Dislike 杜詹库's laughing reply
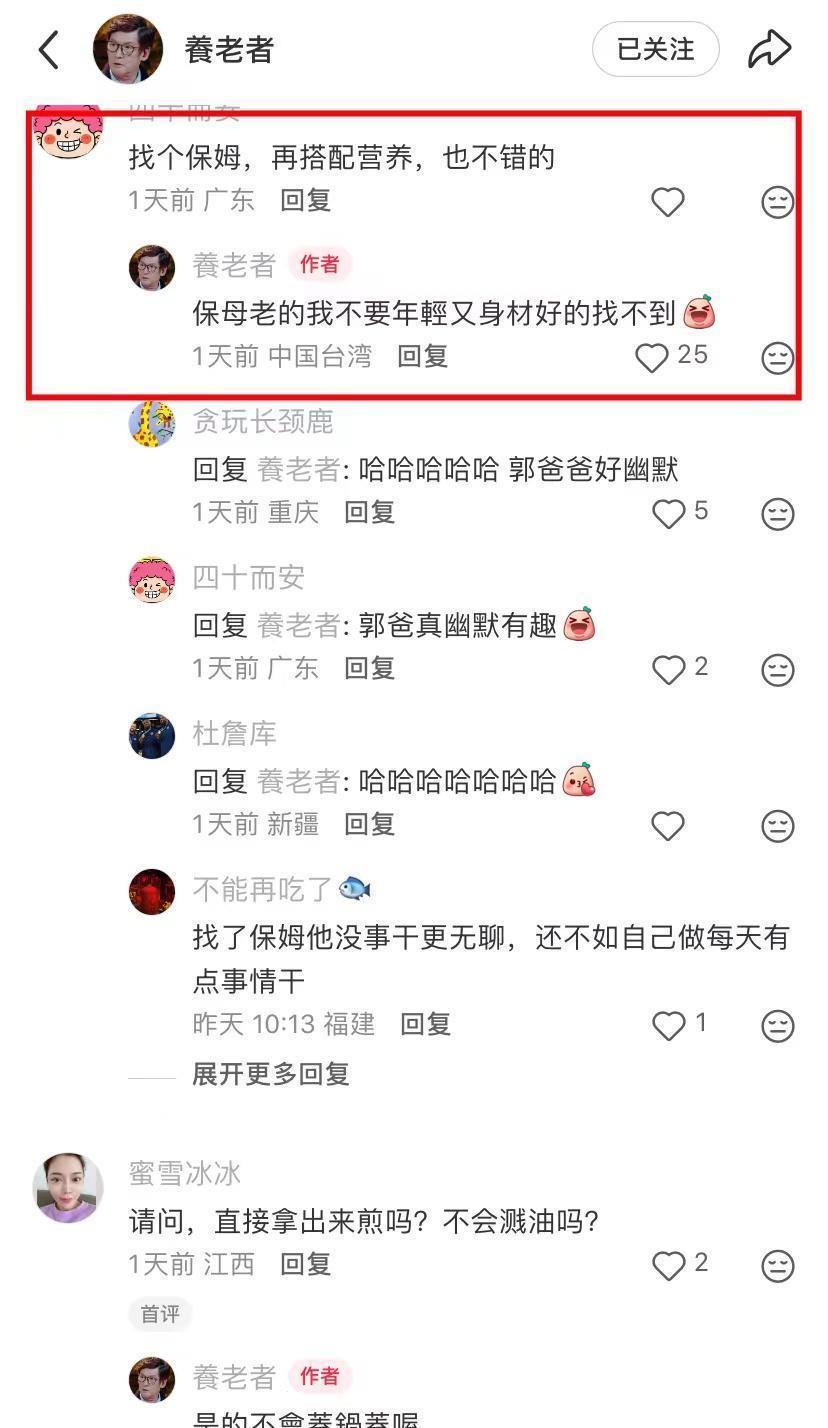The width and height of the screenshot is (828, 1428). click(778, 826)
